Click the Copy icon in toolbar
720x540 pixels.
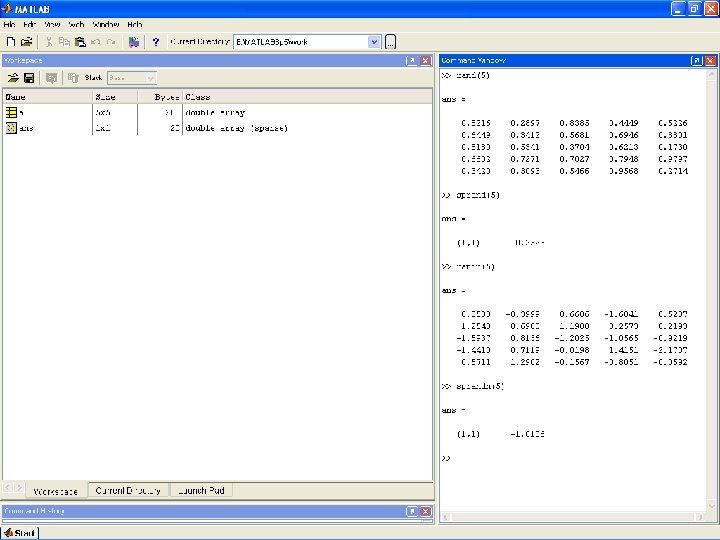[64, 42]
